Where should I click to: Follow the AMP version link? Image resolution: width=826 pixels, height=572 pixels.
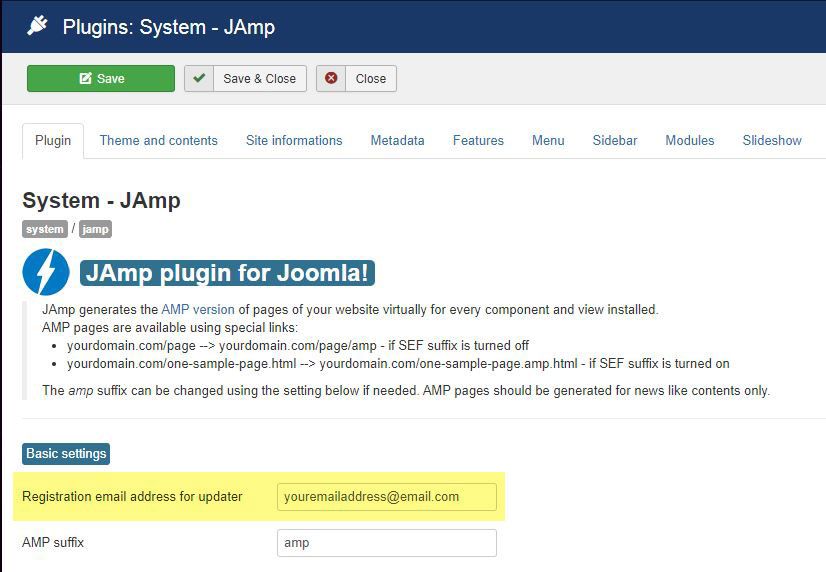point(198,309)
